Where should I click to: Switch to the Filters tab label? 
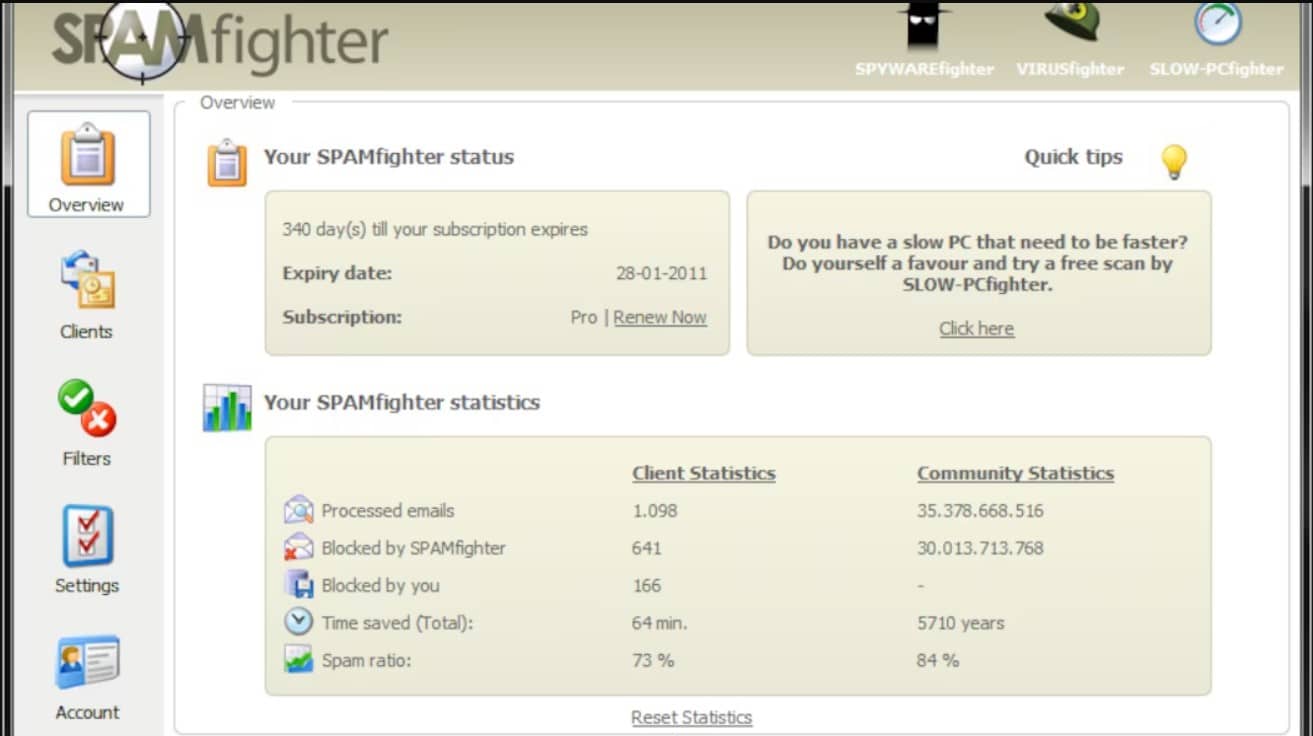point(86,459)
